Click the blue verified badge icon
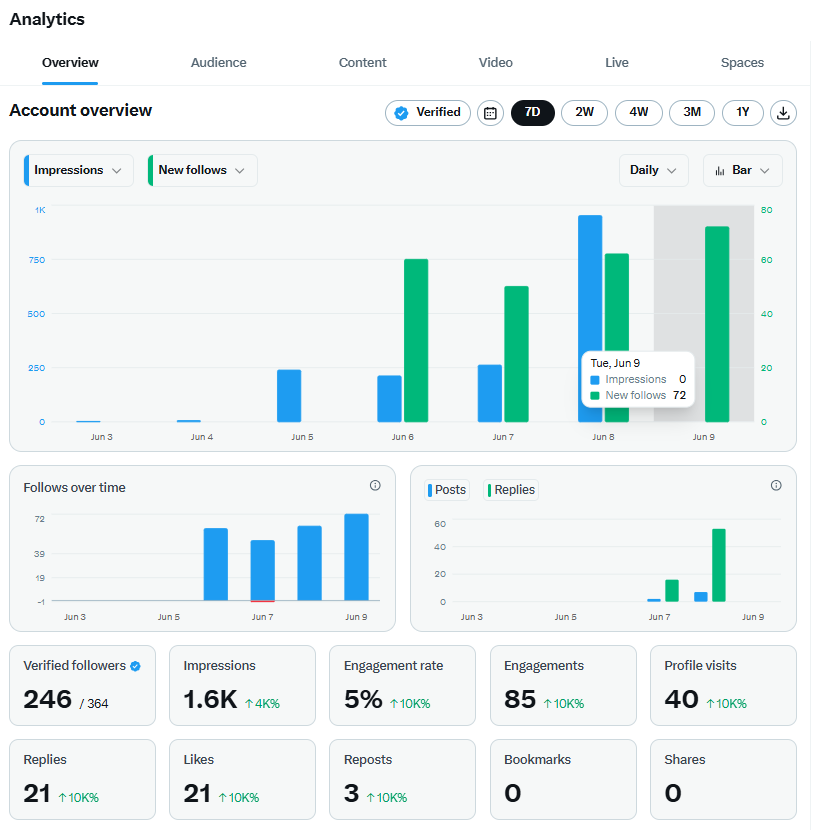Screen dimensions: 817x830 pos(401,113)
